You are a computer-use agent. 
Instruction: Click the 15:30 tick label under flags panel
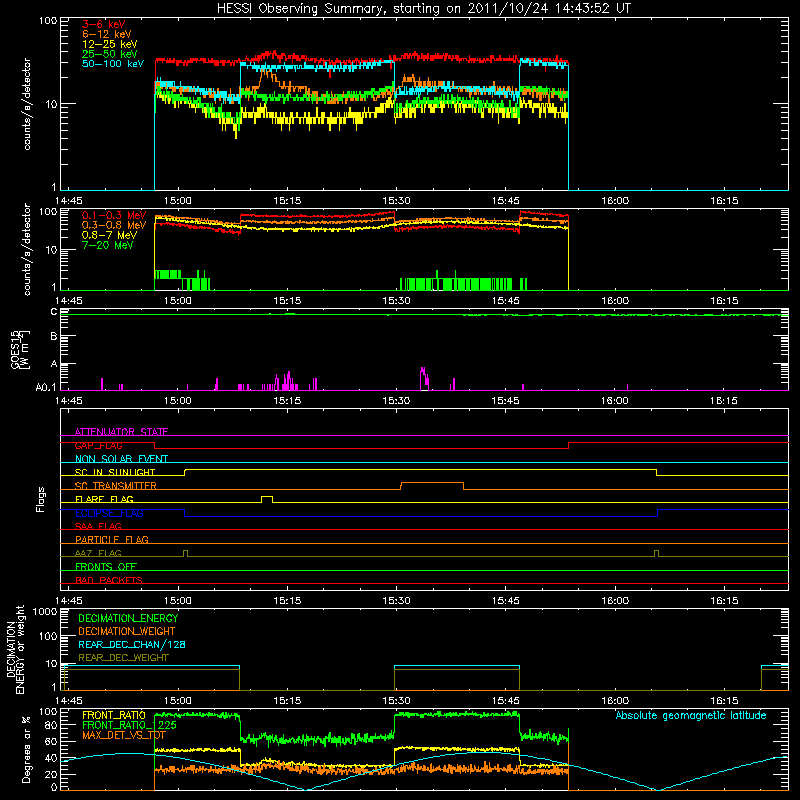tap(396, 601)
